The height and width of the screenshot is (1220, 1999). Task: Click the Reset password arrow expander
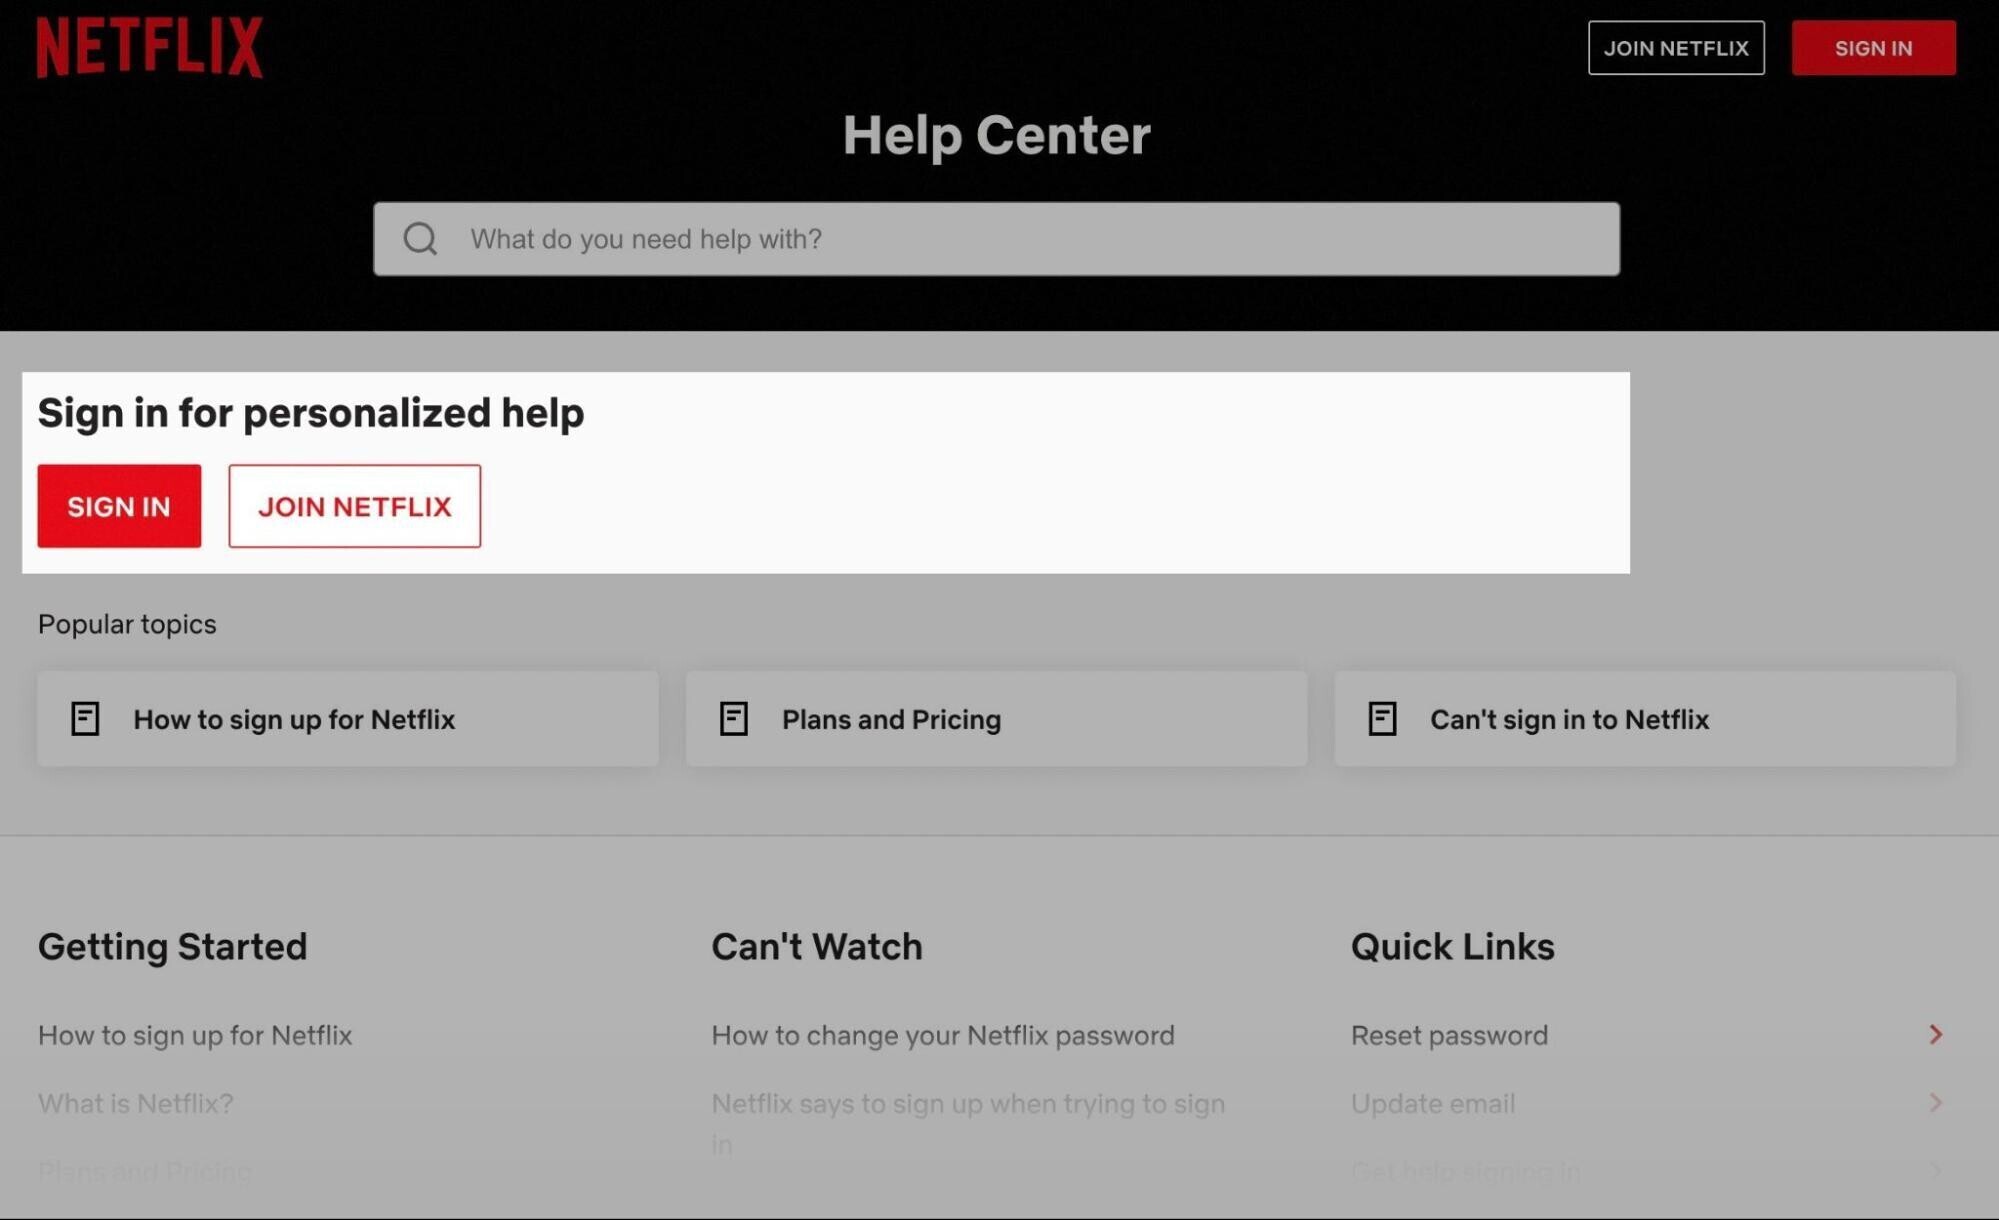pos(1936,1034)
